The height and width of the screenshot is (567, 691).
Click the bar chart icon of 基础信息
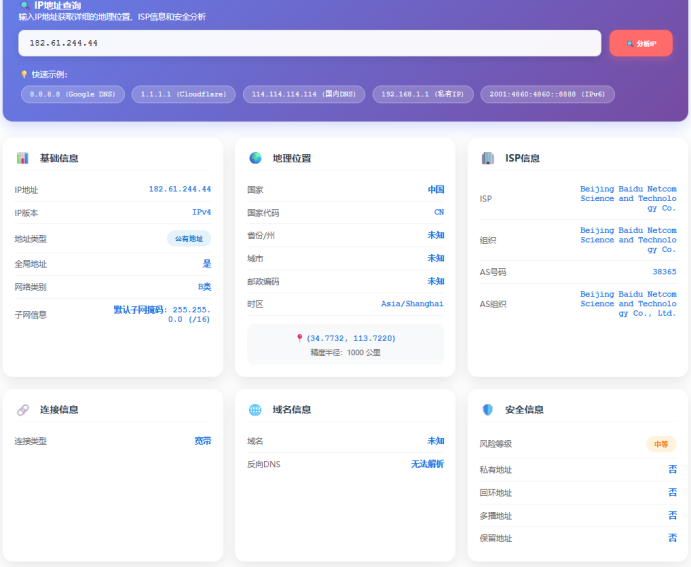pos(22,158)
